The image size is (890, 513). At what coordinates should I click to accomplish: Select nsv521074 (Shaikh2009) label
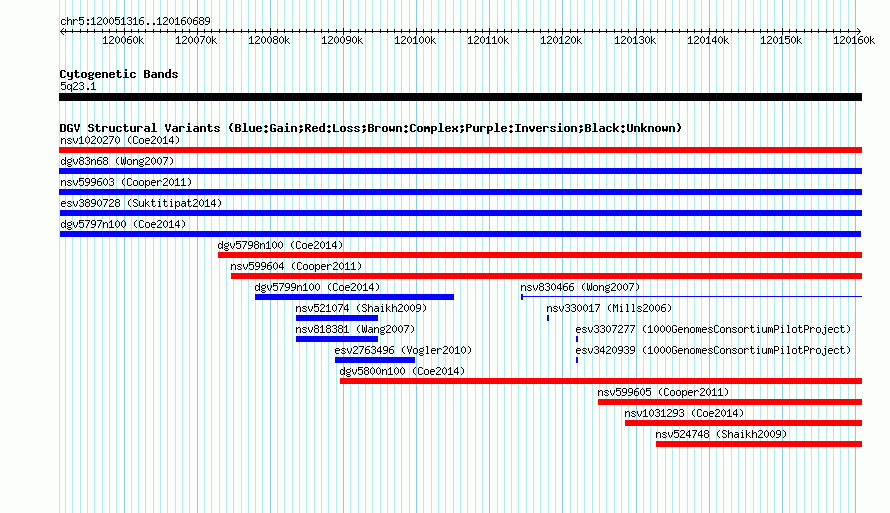(x=361, y=308)
